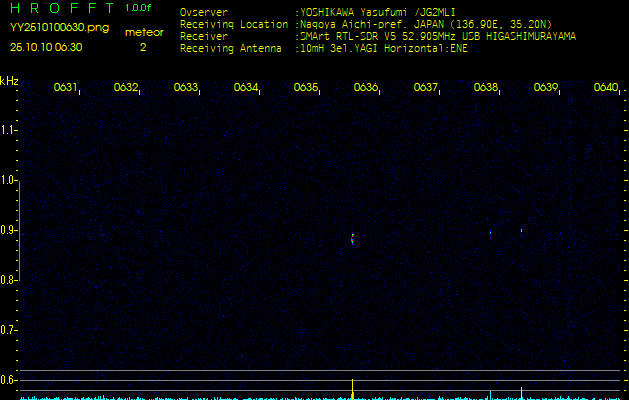The image size is (629, 400).
Task: Click the Receiving Antenna label
Action: click(231, 49)
